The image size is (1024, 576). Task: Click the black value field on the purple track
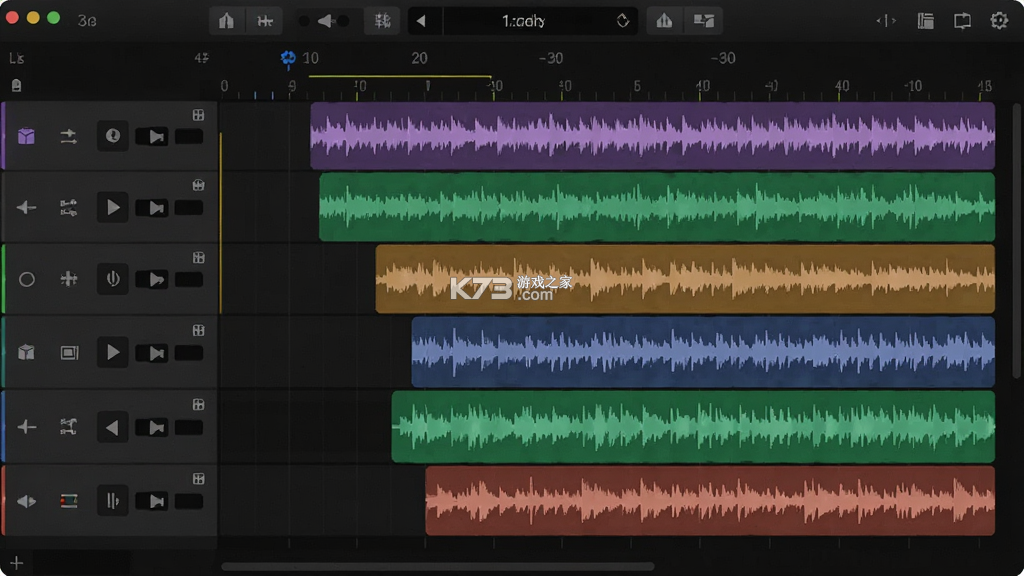[189, 136]
